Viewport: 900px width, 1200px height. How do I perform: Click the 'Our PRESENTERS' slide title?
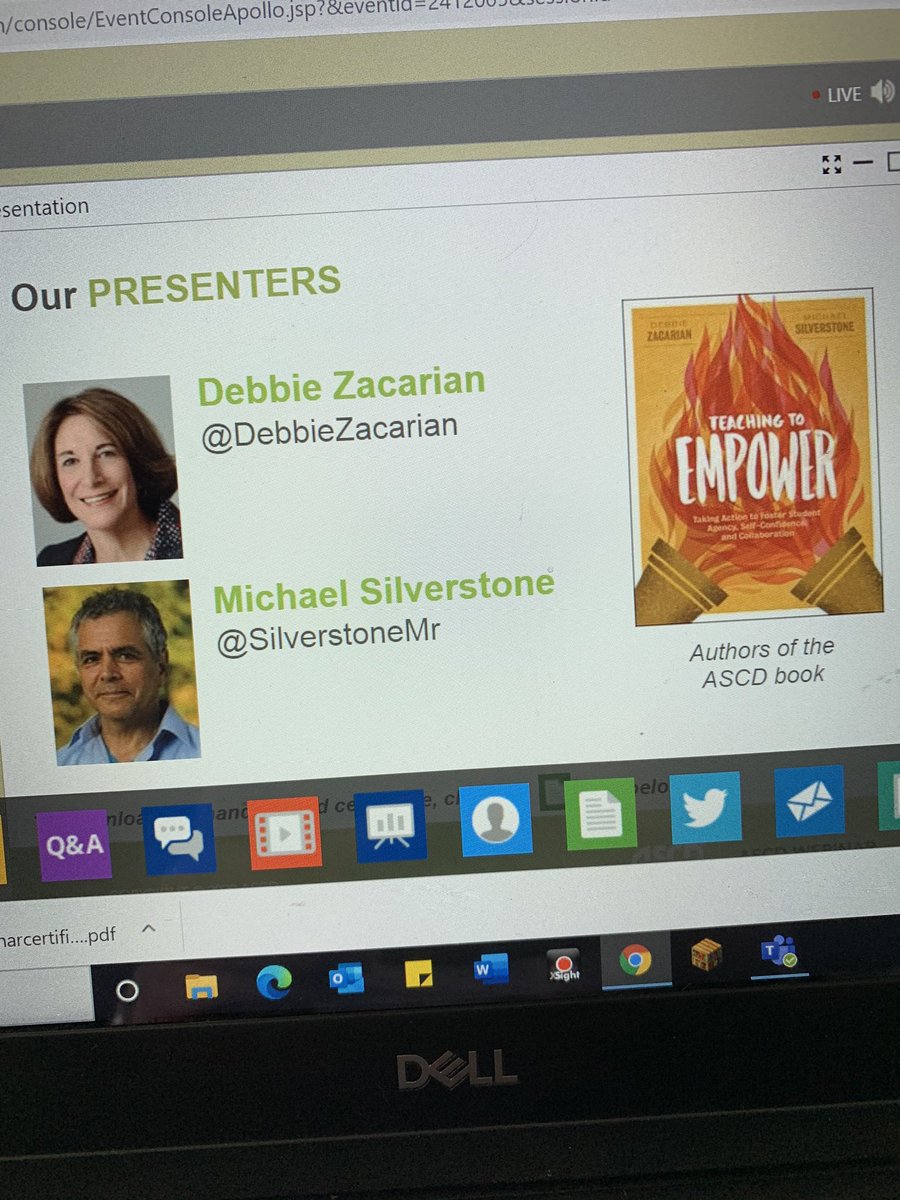(x=174, y=289)
